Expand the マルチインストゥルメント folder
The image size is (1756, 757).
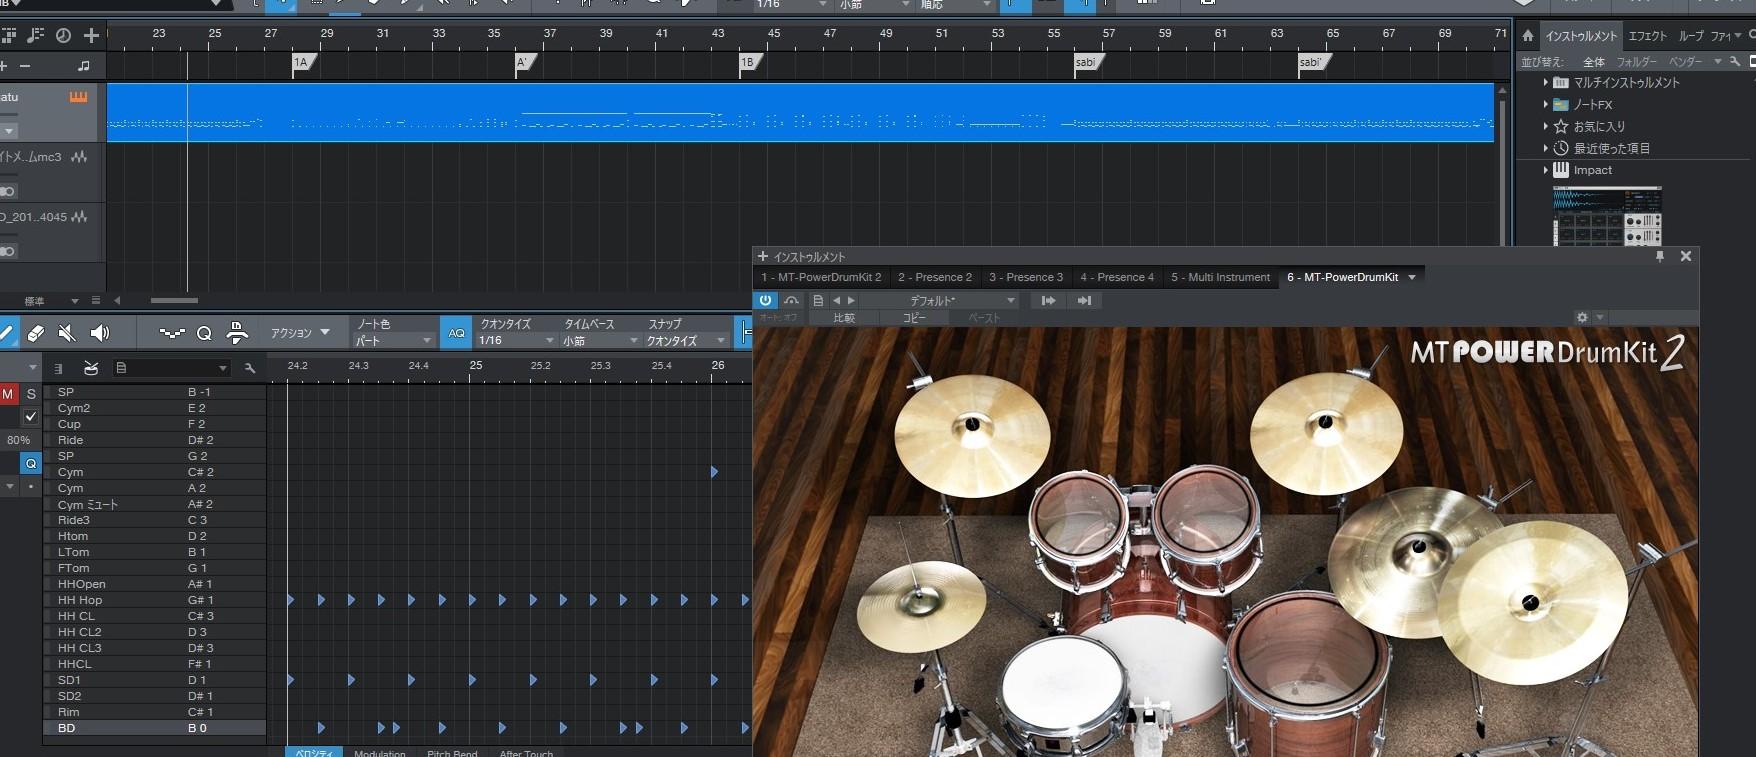pyautogui.click(x=1546, y=83)
